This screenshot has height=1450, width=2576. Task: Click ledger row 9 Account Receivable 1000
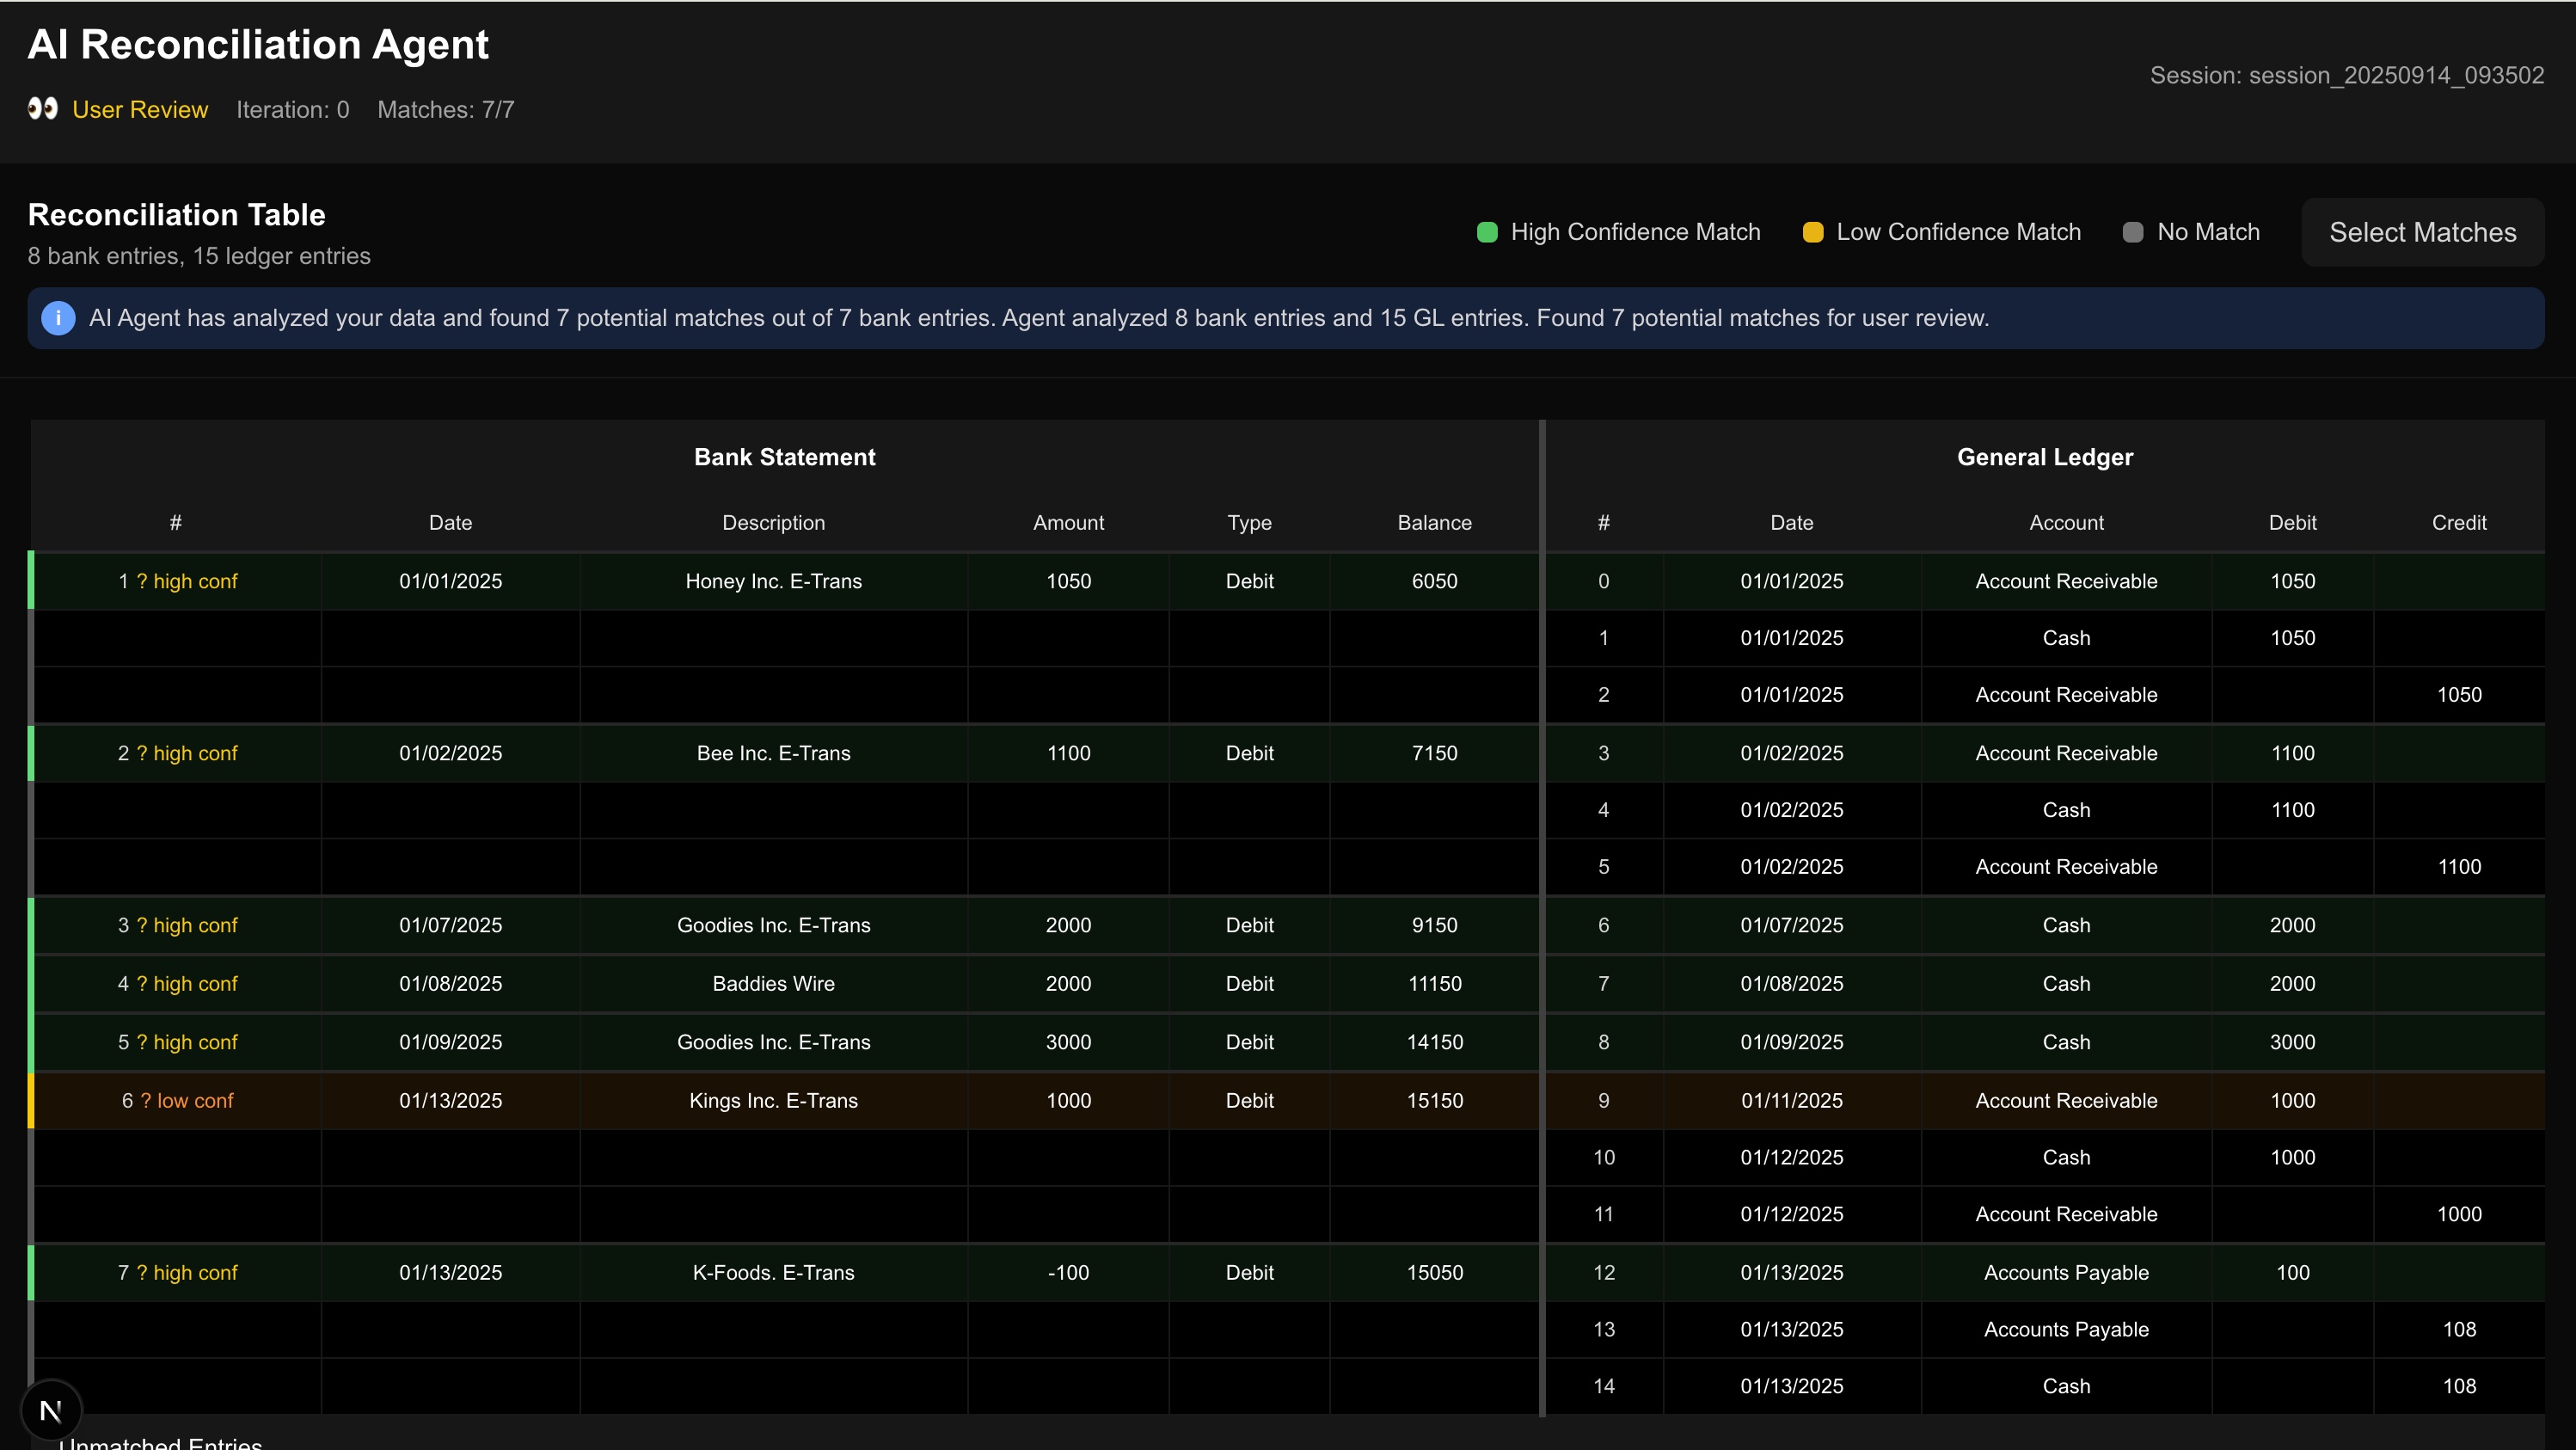(2066, 1100)
